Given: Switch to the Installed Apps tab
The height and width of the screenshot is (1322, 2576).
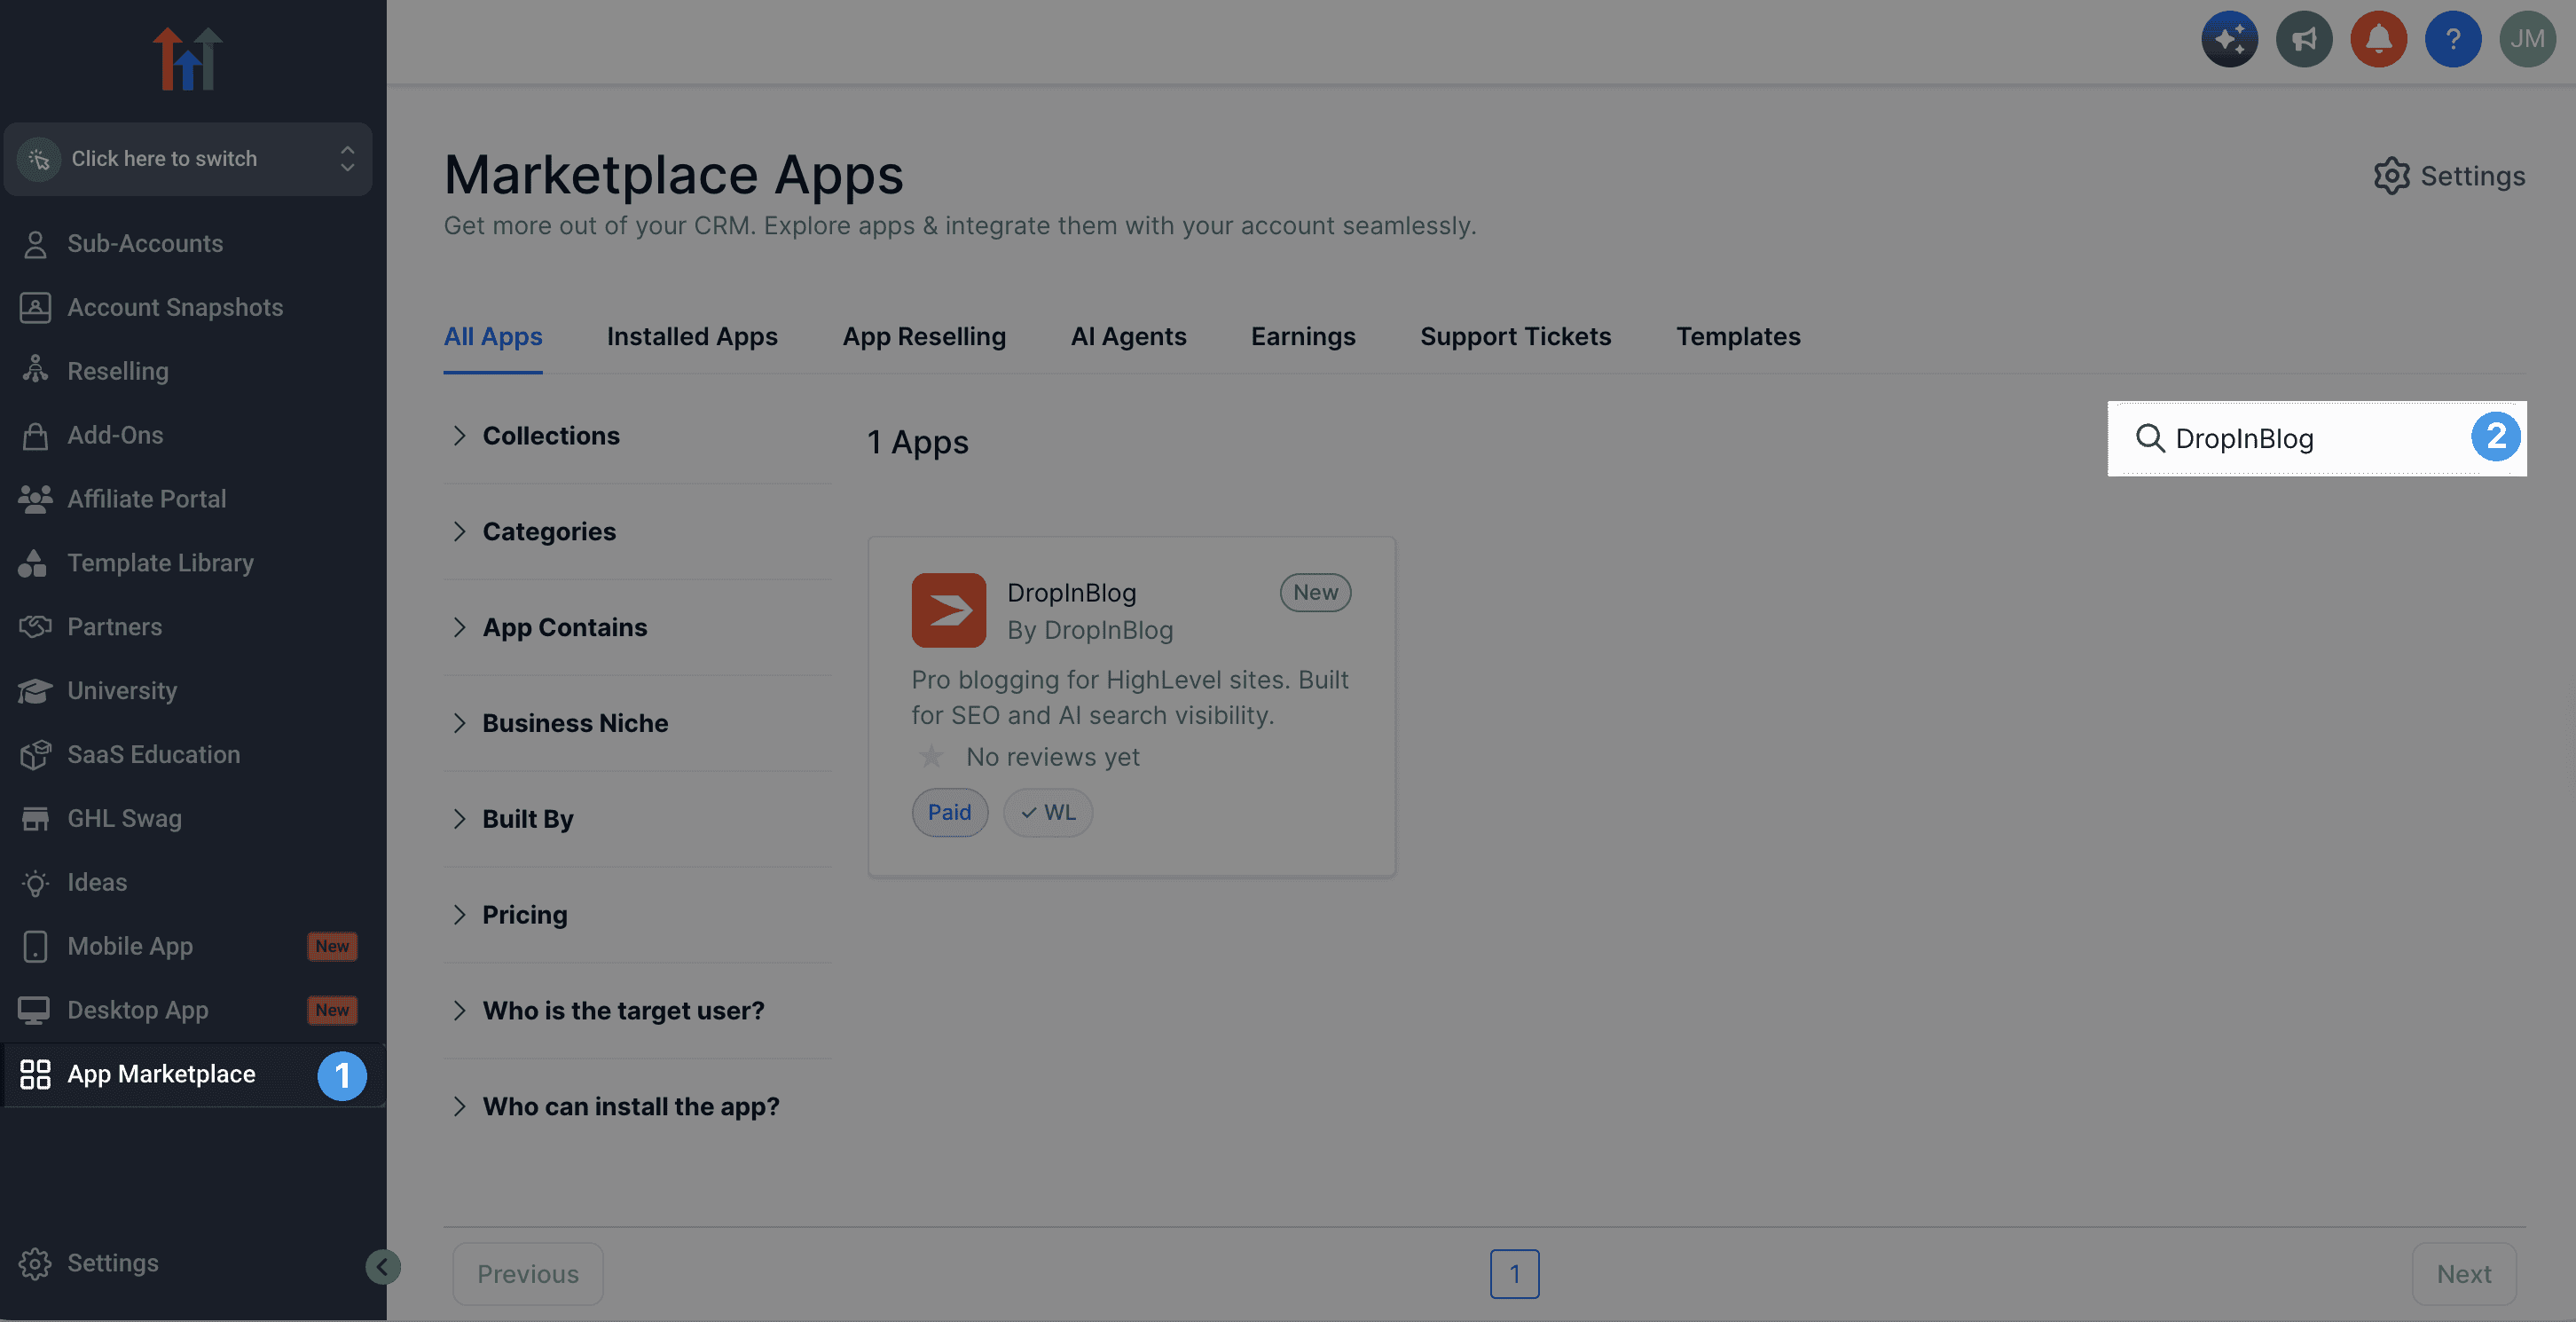Looking at the screenshot, I should [x=692, y=337].
